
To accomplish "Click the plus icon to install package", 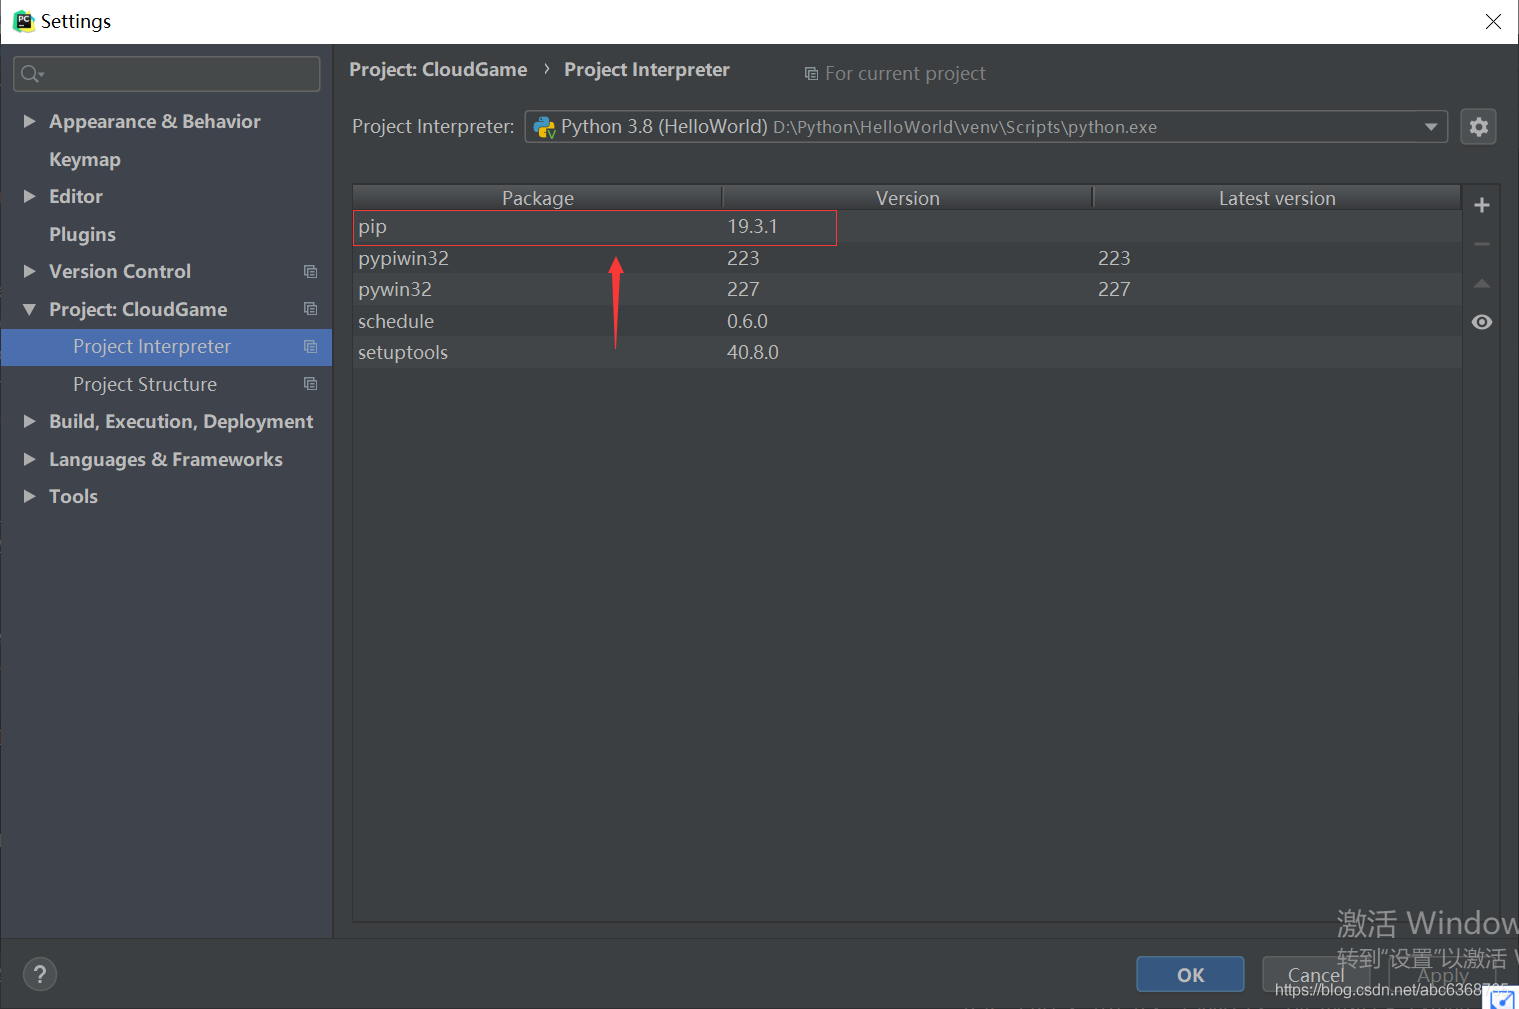I will click(x=1481, y=205).
